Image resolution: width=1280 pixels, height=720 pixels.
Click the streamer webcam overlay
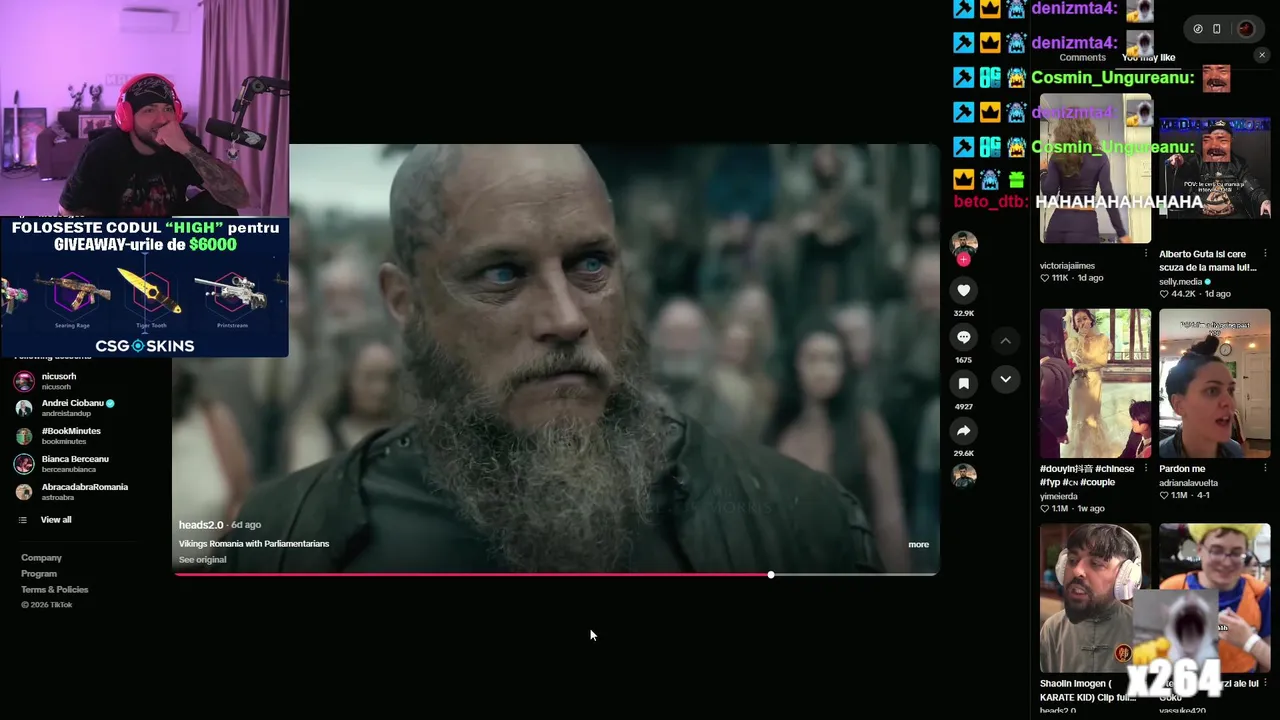144,107
